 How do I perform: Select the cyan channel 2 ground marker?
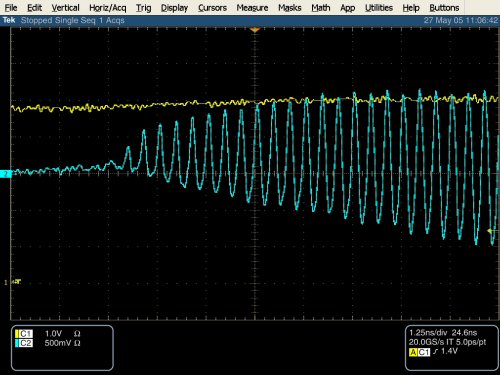(x=6, y=174)
